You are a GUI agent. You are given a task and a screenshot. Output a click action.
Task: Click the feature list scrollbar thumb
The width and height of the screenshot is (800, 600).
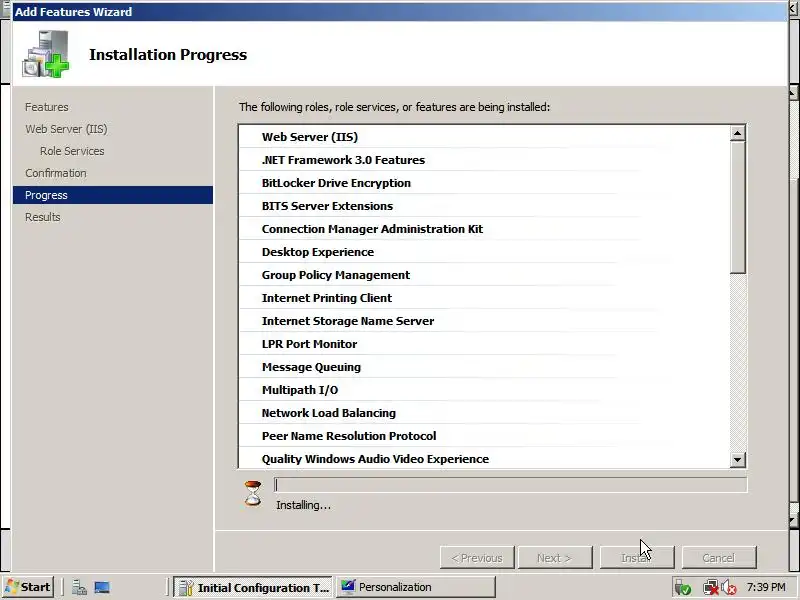[737, 208]
